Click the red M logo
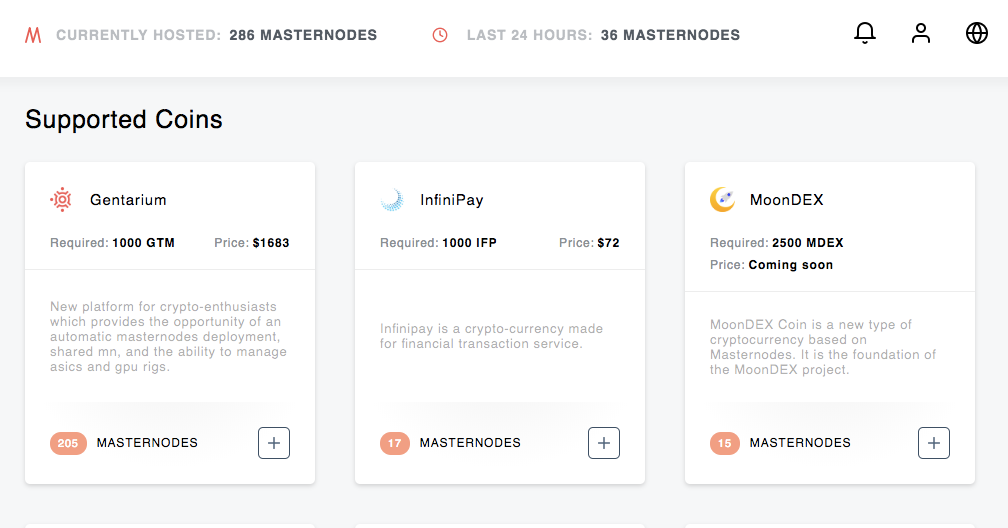This screenshot has height=528, width=1008. point(33,35)
